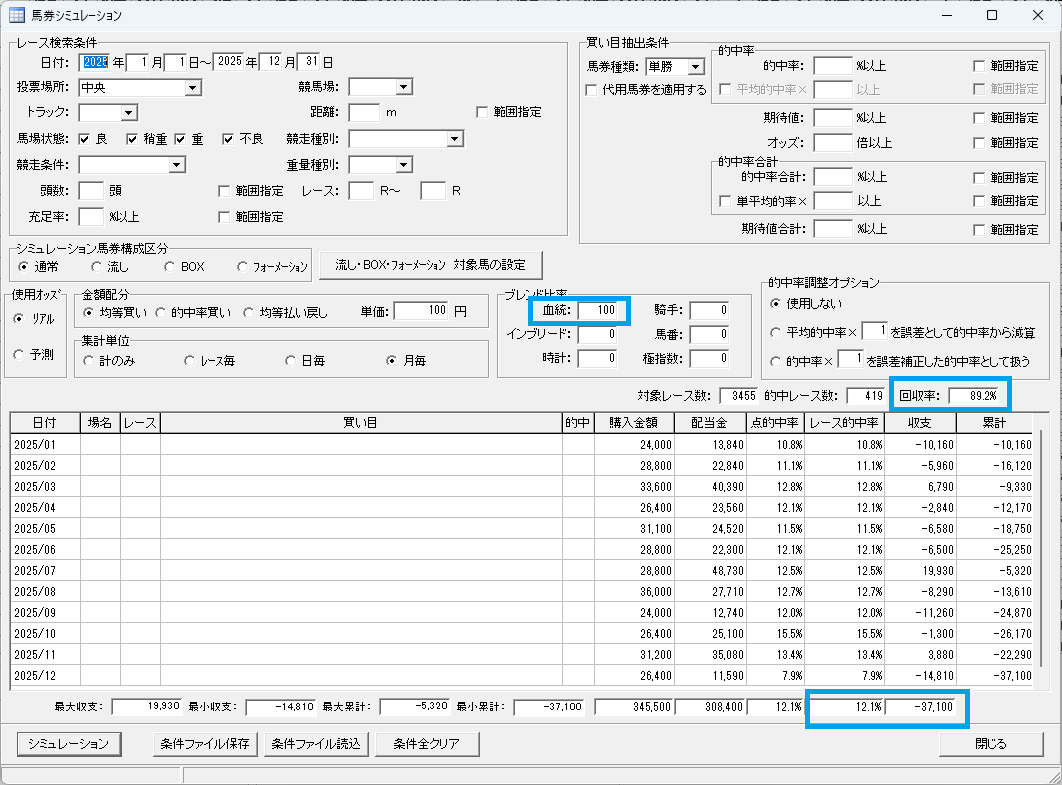Check 範囲指定 for オッズ
The height and width of the screenshot is (785, 1062).
979,143
